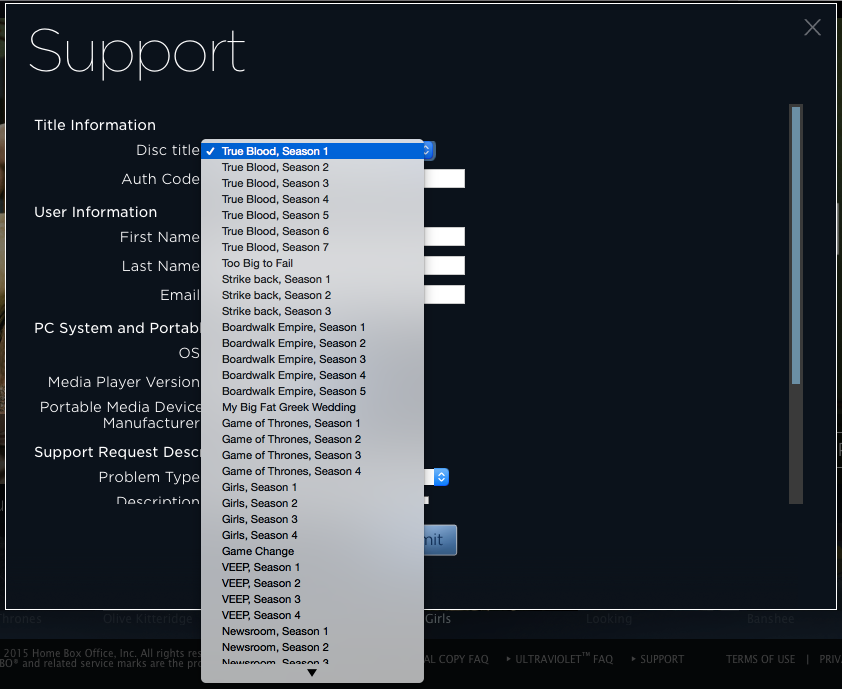842x689 pixels.
Task: Select Newsroom, Season 2
Action: pyautogui.click(x=313, y=647)
